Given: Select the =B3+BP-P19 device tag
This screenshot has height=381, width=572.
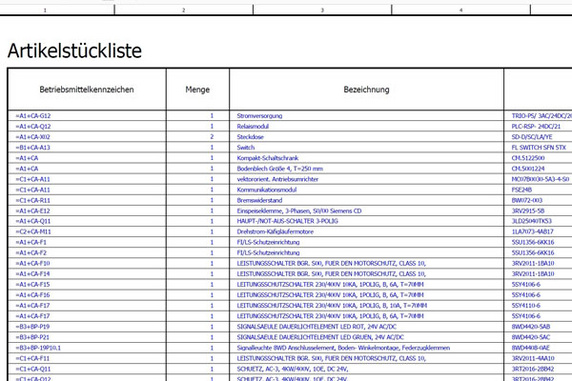Looking at the screenshot, I should click(x=32, y=327).
